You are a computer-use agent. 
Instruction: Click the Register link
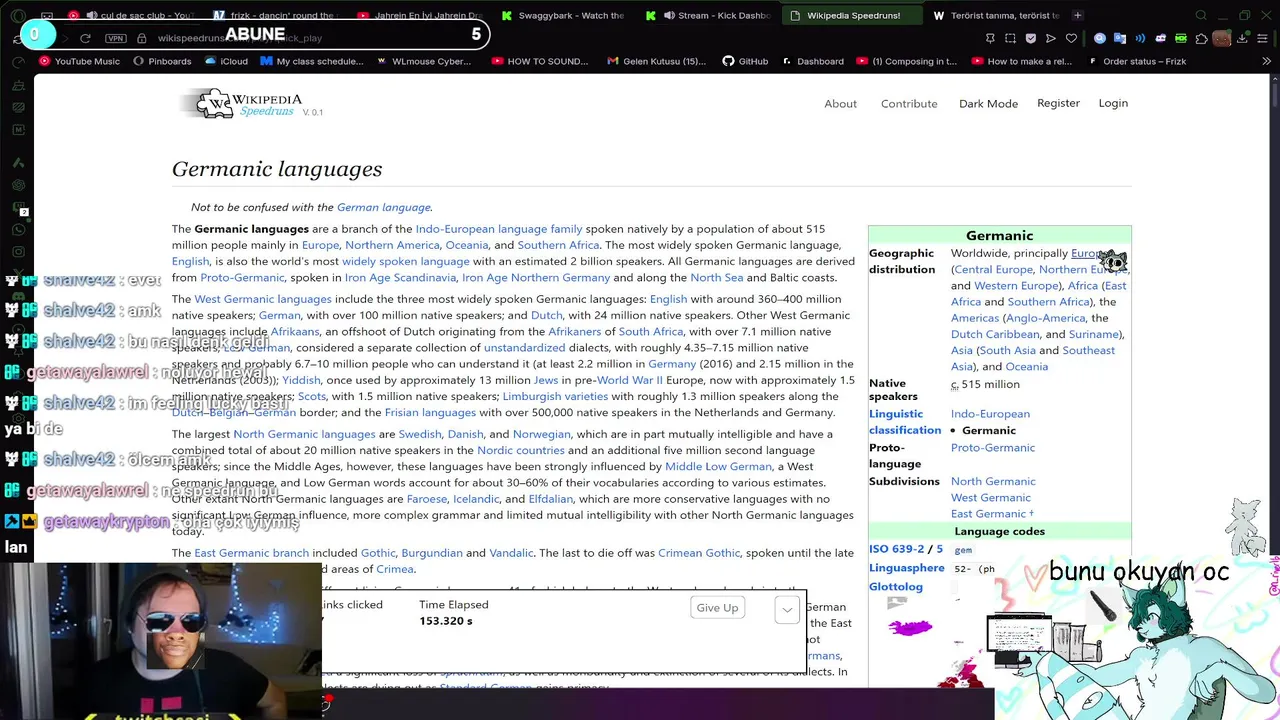tap(1058, 103)
